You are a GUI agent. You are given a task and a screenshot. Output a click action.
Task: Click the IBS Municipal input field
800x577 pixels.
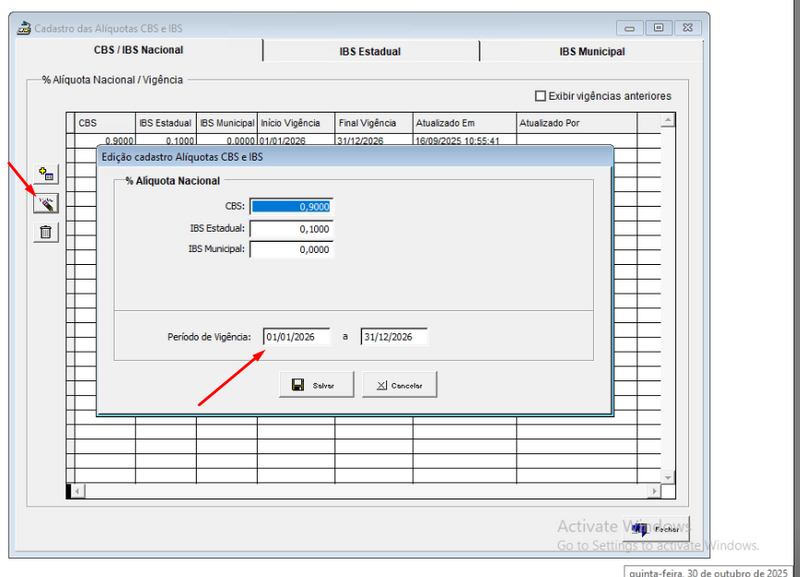(x=291, y=249)
